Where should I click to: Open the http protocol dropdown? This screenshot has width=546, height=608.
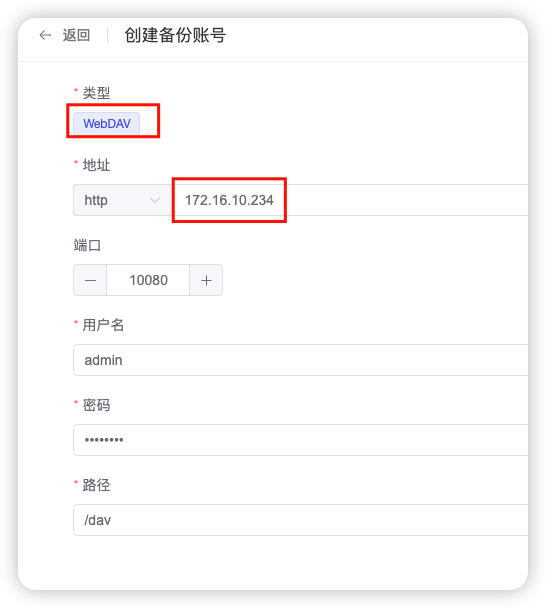tap(123, 200)
